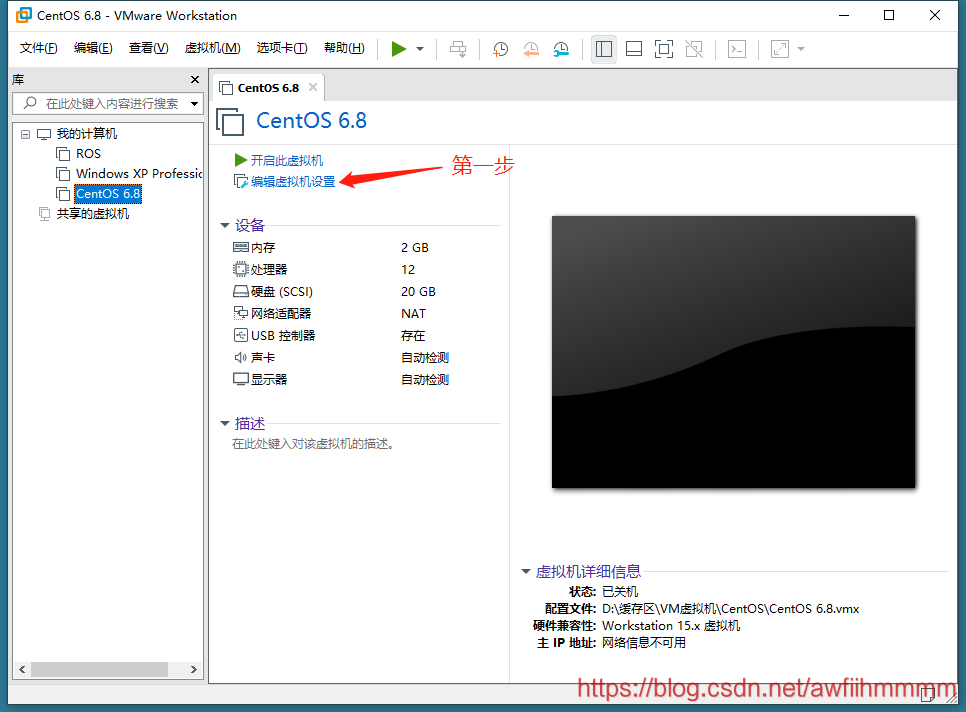Viewport: 966px width, 712px height.
Task: Click the Unity mode icon
Action: pos(694,49)
